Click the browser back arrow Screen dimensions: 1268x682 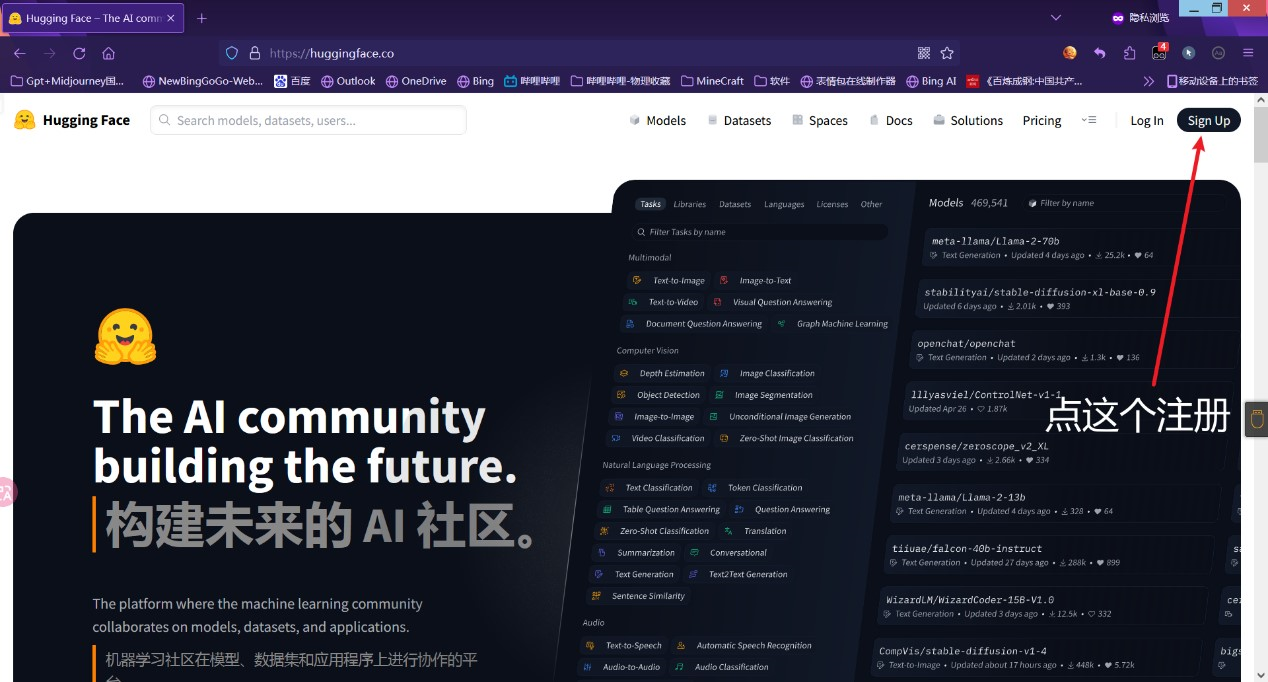pos(20,53)
